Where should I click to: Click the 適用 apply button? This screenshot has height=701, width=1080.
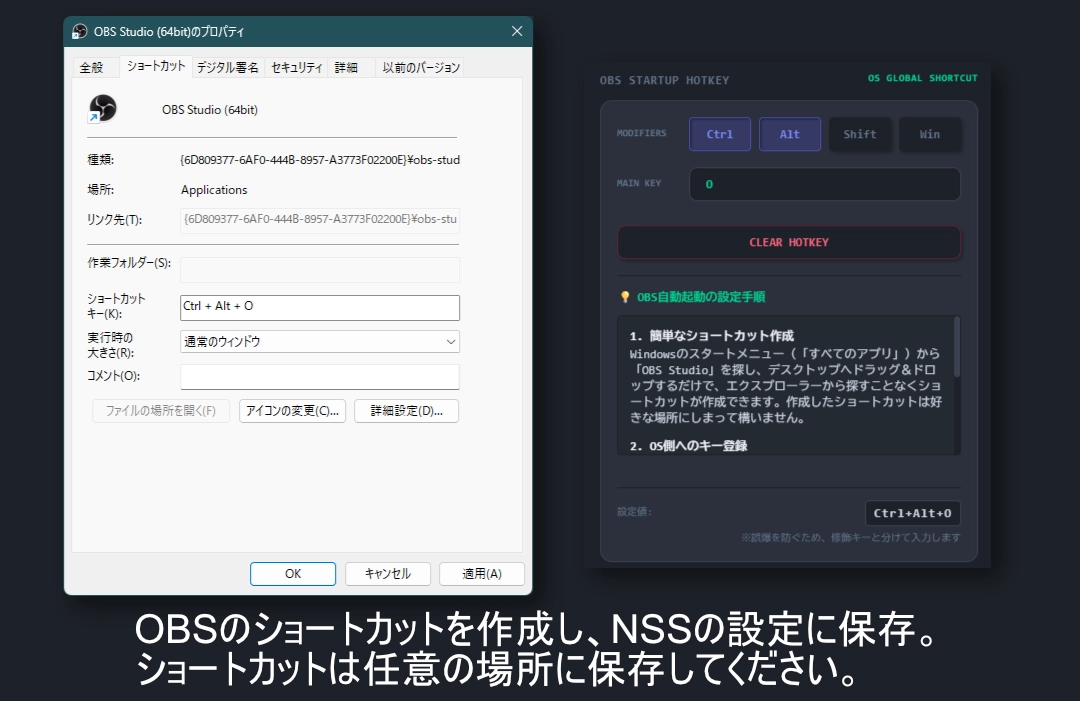pos(482,574)
